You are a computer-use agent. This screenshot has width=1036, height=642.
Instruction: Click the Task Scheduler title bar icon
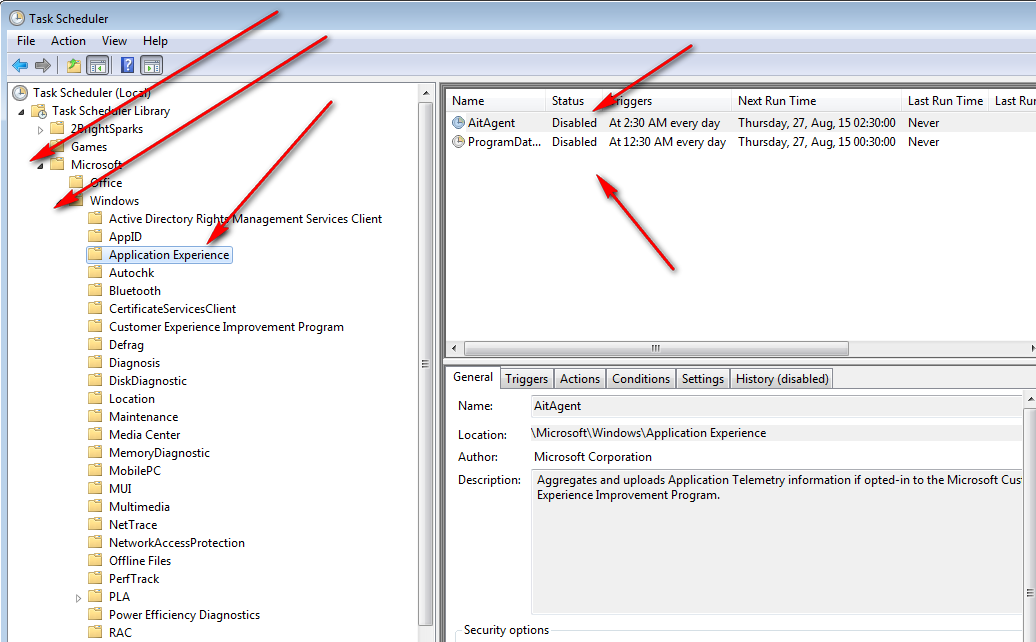tap(17, 18)
